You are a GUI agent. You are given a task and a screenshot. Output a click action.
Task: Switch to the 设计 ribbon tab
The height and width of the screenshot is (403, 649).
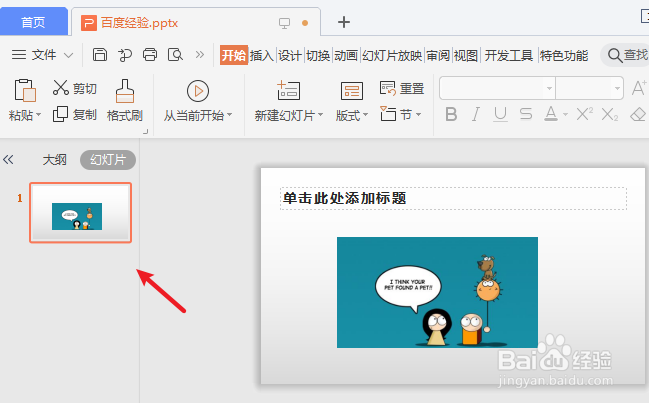click(x=289, y=55)
